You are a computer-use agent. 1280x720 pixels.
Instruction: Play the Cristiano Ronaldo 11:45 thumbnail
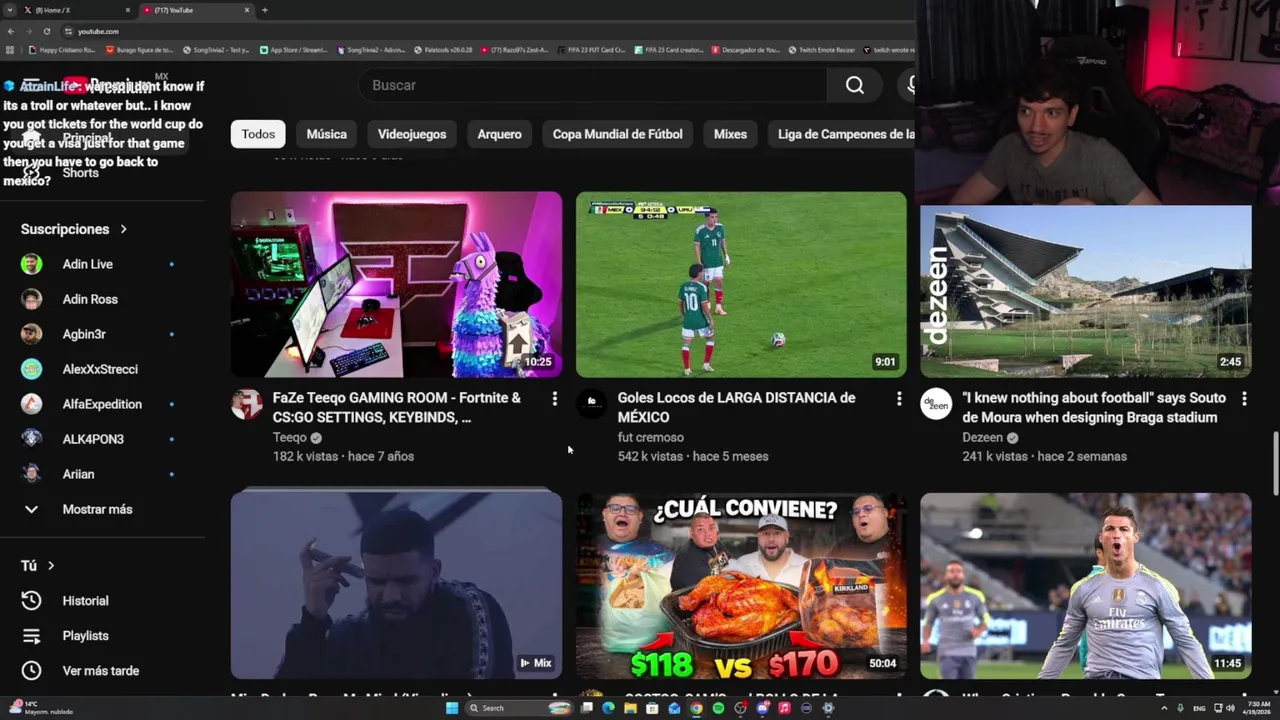coord(1085,586)
